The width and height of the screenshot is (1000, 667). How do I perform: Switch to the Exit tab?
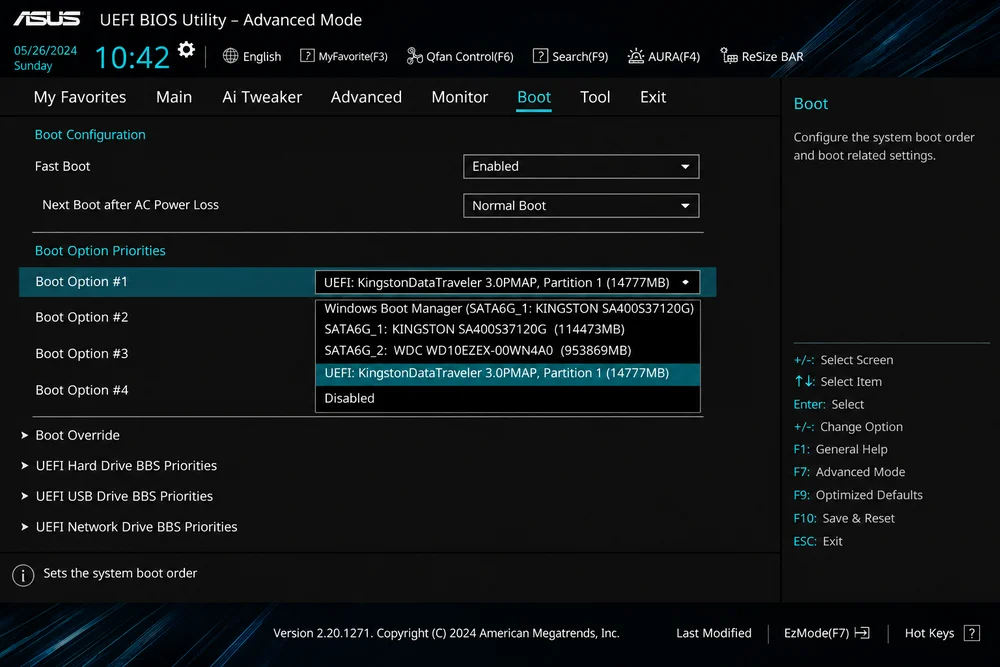pos(653,97)
